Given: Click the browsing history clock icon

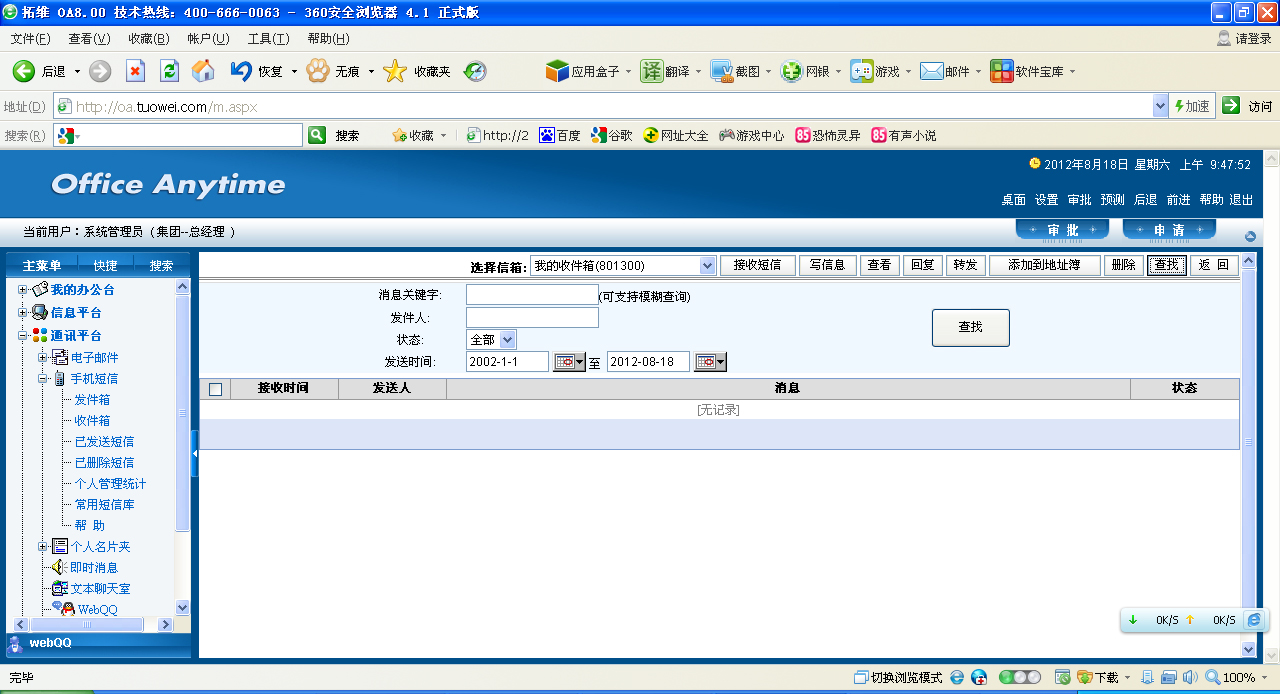Looking at the screenshot, I should click(x=475, y=71).
